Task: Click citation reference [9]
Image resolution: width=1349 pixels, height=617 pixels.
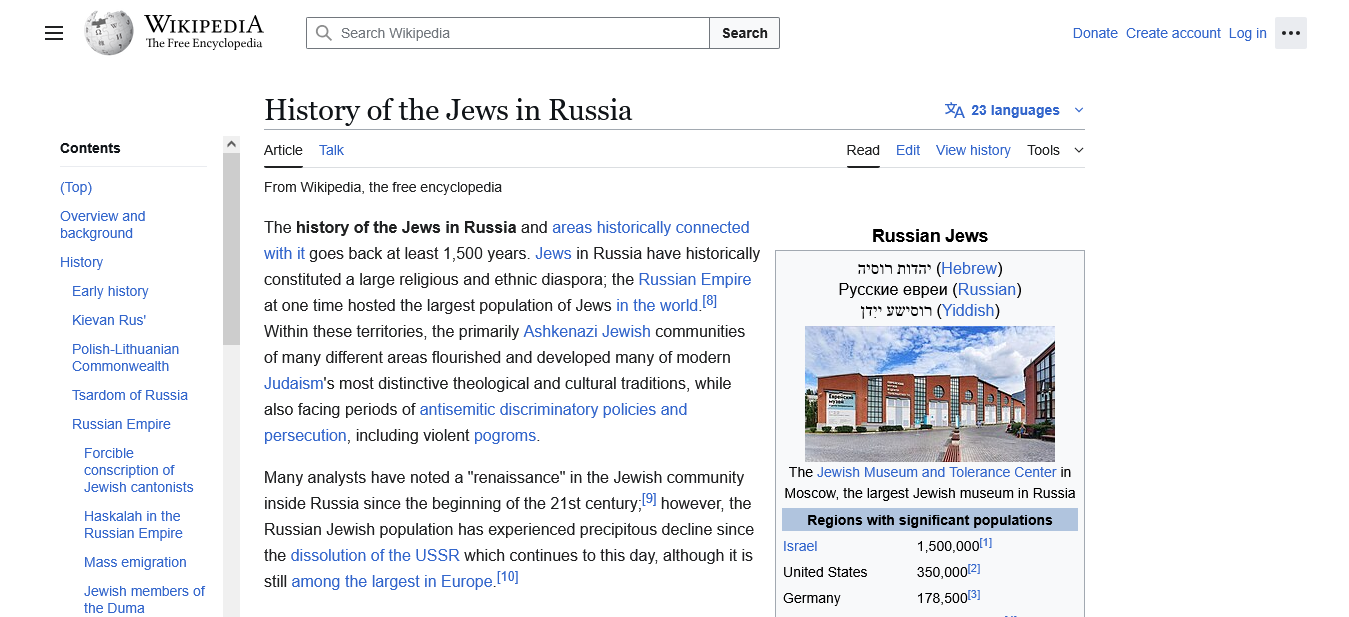Action: tap(649, 499)
